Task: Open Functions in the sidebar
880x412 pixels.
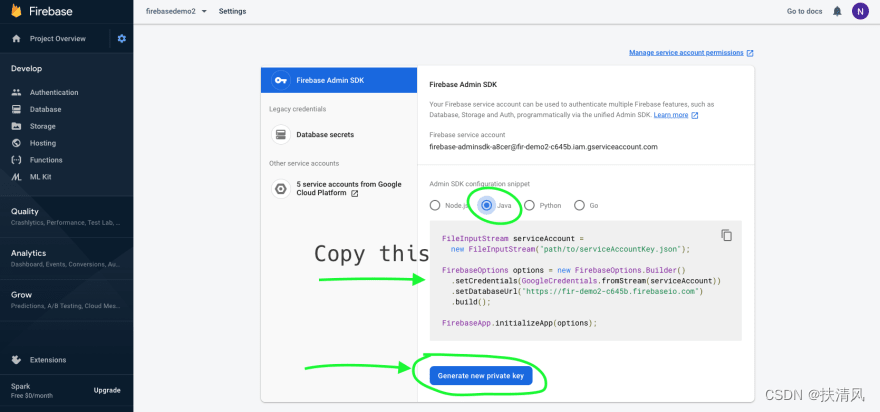Action: click(x=46, y=160)
